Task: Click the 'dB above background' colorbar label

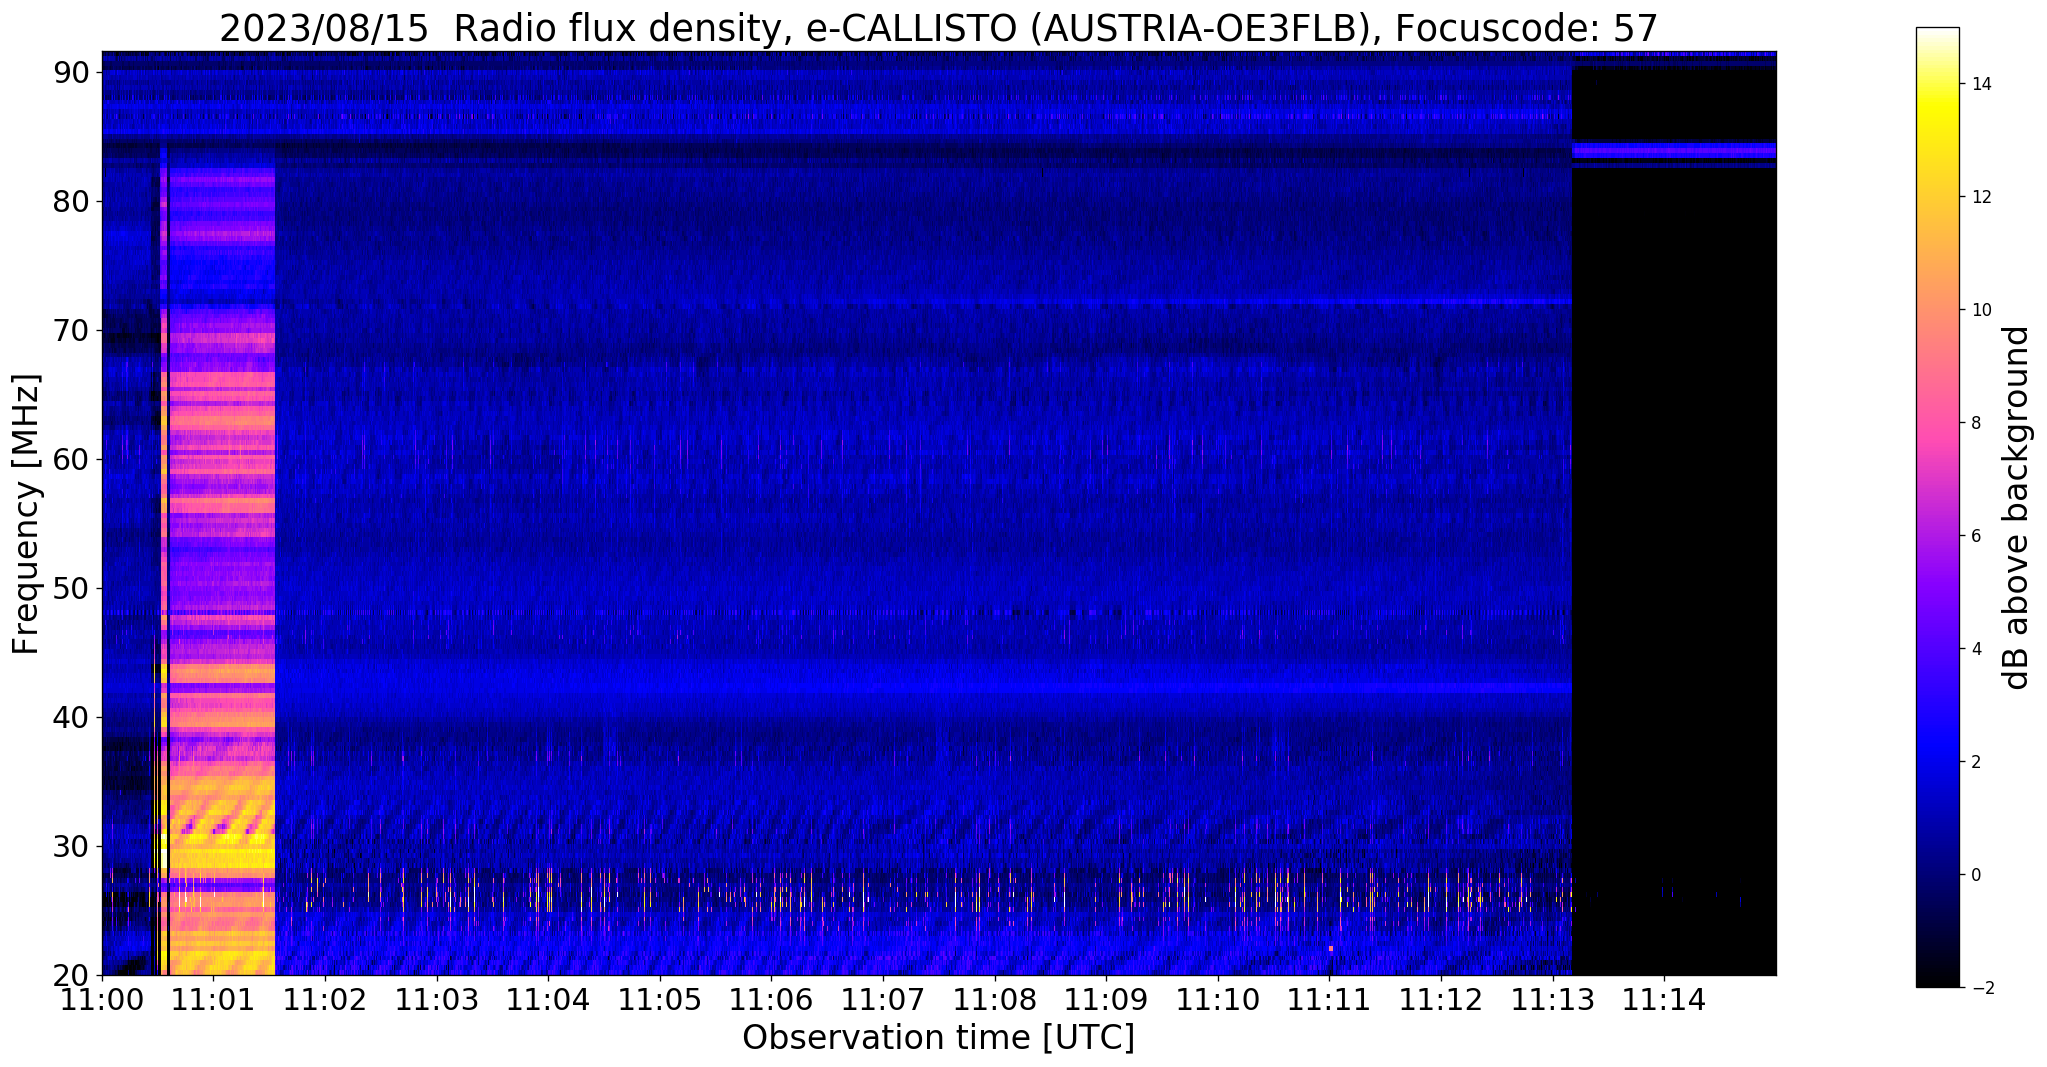Action: point(2017,507)
